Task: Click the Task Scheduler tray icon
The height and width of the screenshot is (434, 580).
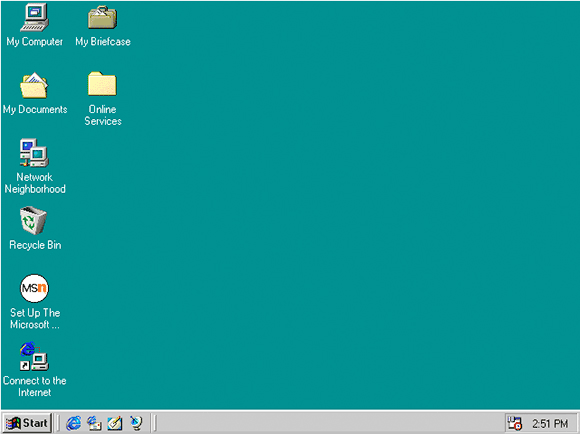Action: (x=515, y=423)
